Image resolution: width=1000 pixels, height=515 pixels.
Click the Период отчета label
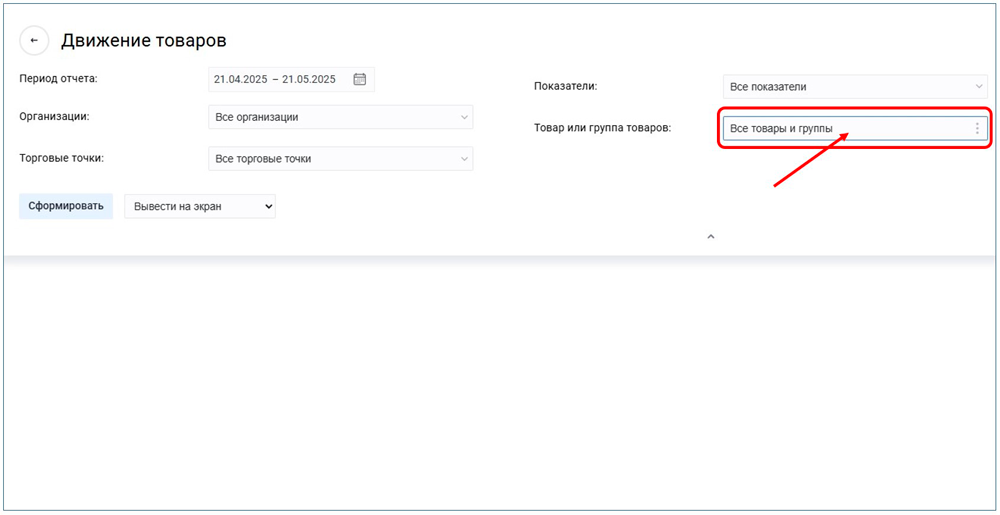58,78
